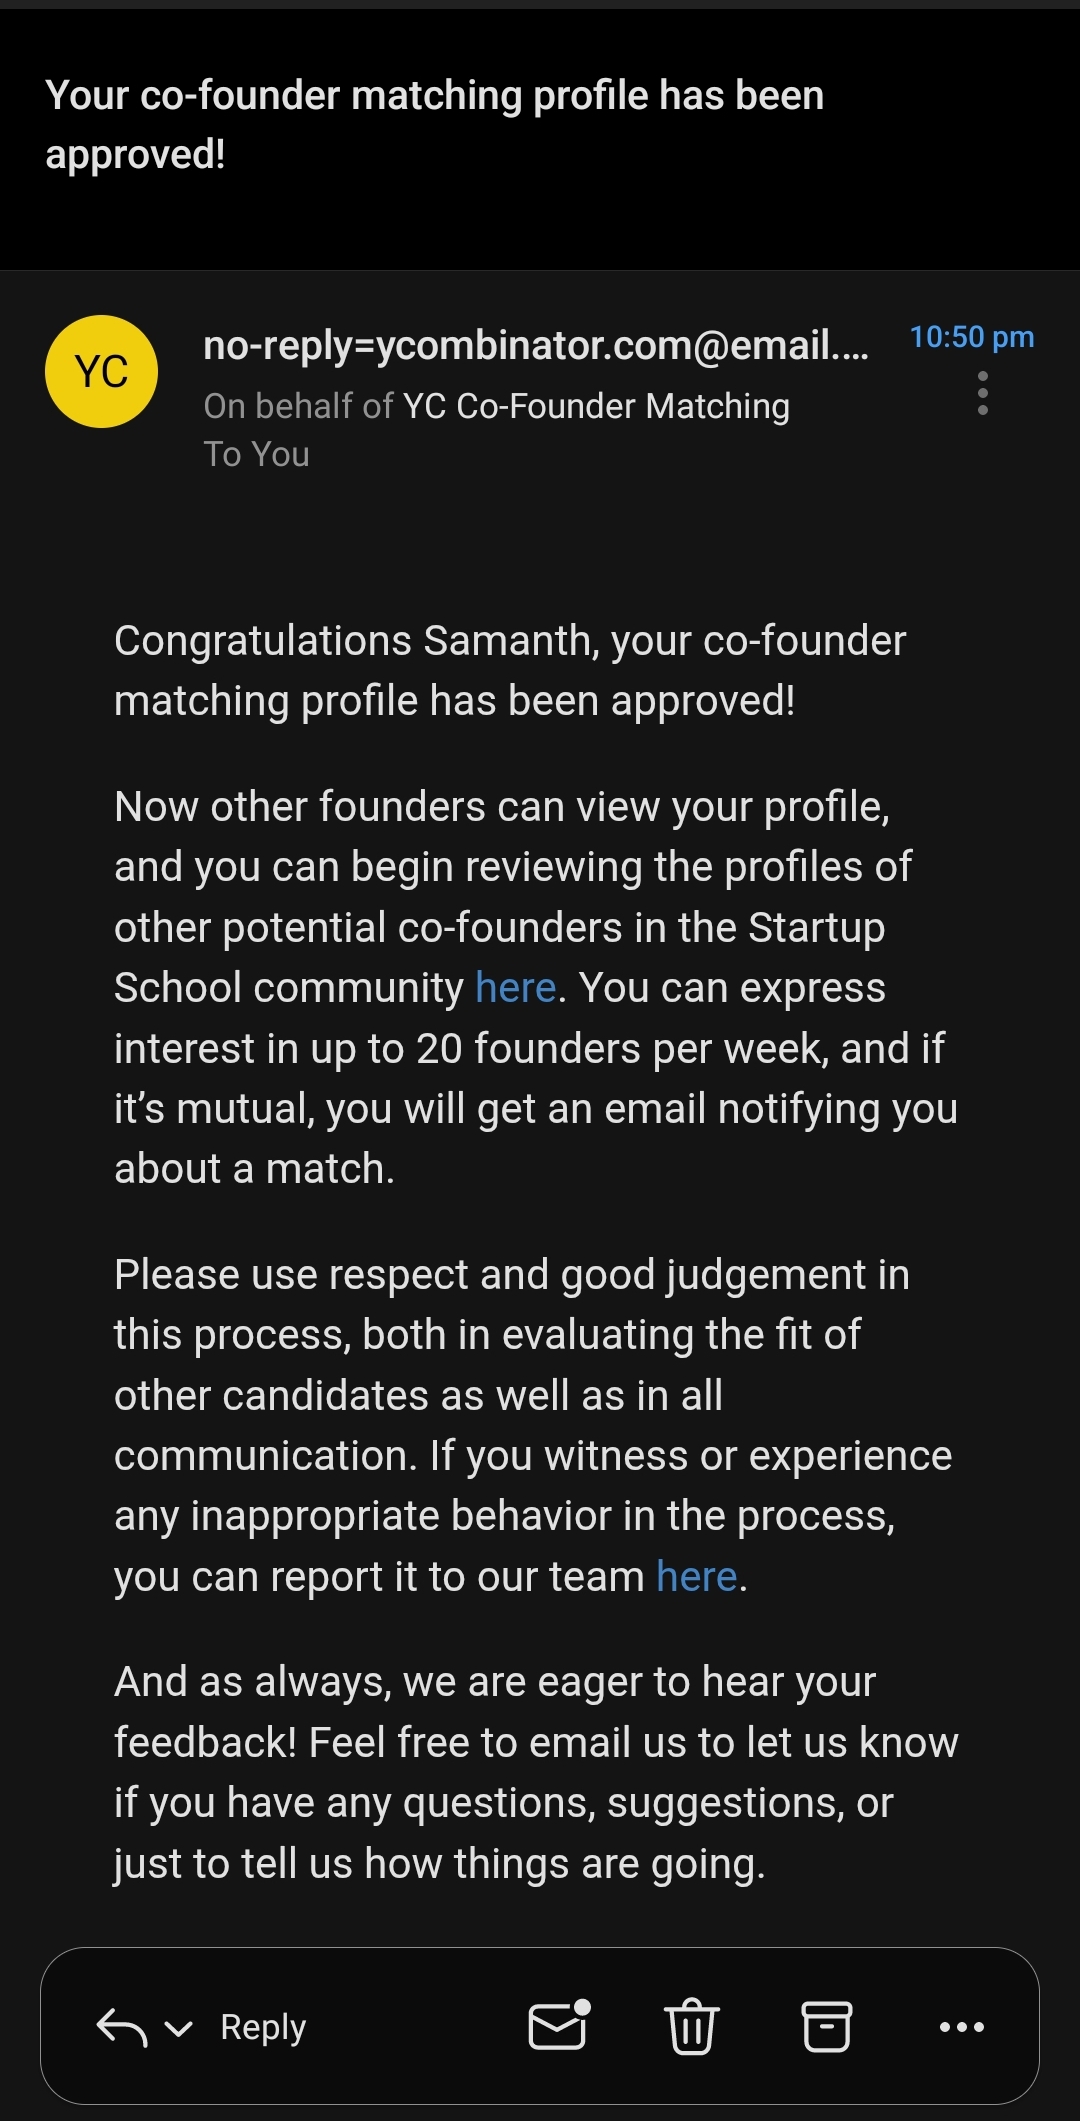The height and width of the screenshot is (2121, 1080).
Task: Tap the 'eager to hear your feedback' paragraph
Action: tap(535, 1772)
